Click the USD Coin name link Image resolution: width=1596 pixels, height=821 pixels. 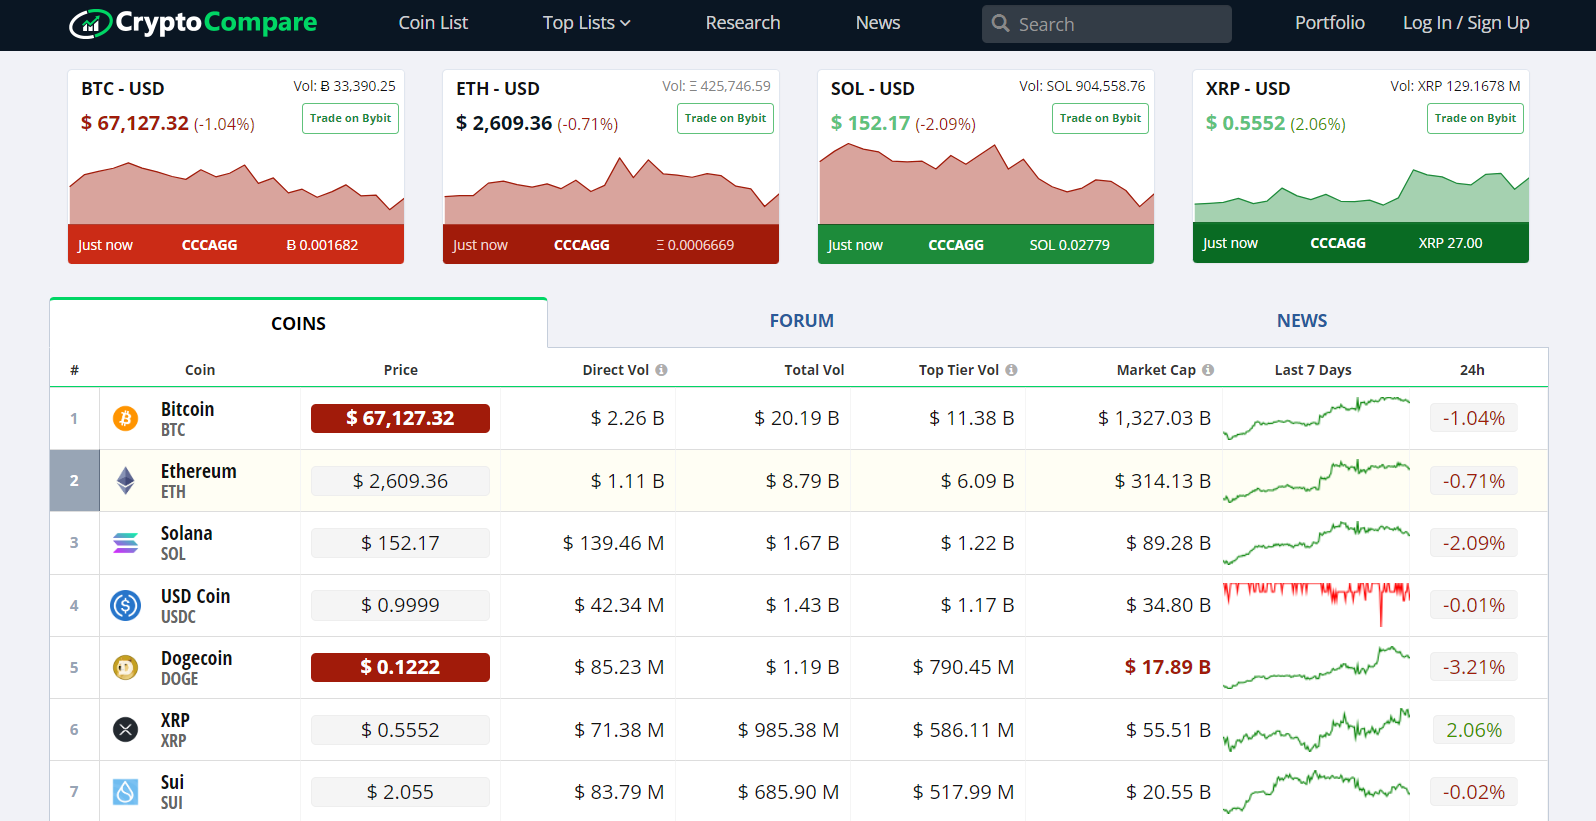coord(195,596)
